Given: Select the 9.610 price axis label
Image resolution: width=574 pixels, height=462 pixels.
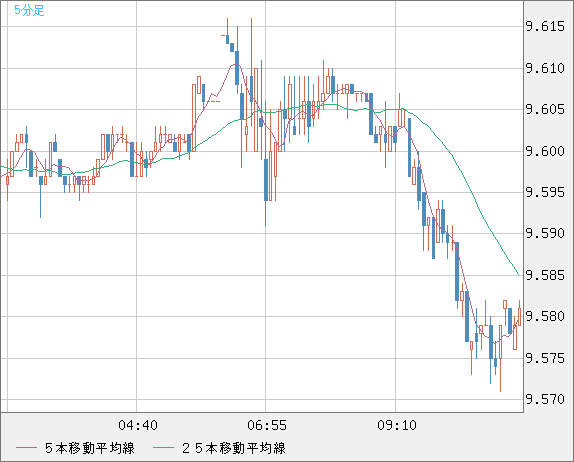Looking at the screenshot, I should (545, 68).
